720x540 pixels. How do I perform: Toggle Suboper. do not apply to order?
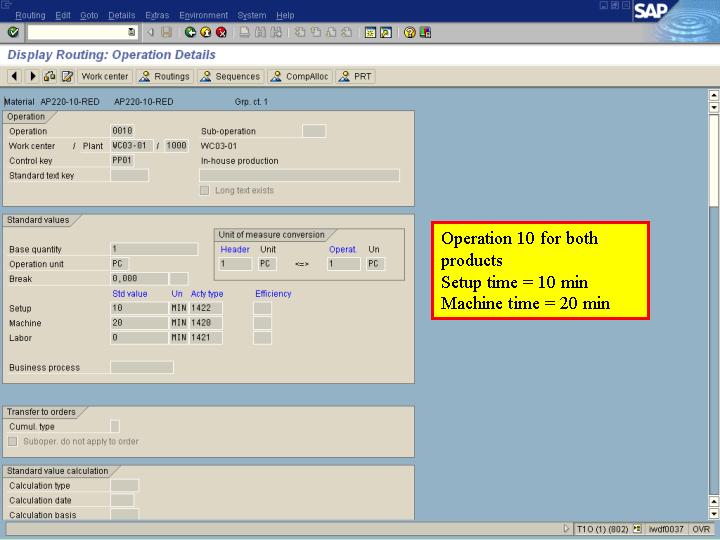tap(13, 441)
